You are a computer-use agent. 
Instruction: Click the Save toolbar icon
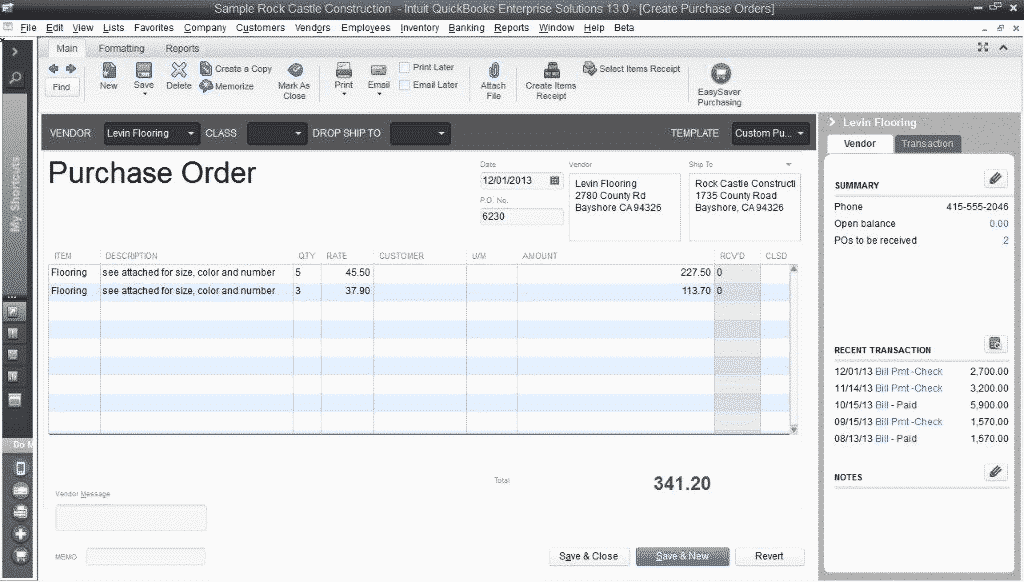144,71
